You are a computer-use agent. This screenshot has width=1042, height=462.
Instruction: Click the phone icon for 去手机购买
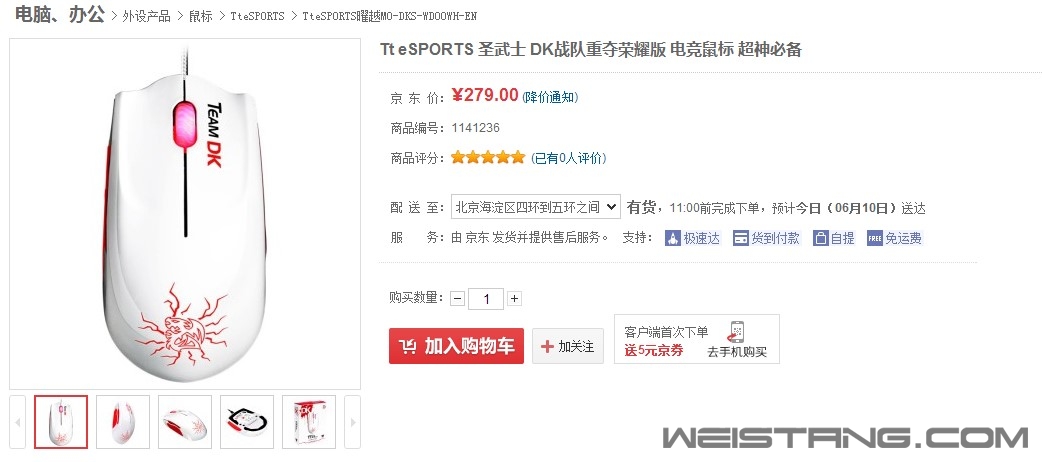pos(736,331)
